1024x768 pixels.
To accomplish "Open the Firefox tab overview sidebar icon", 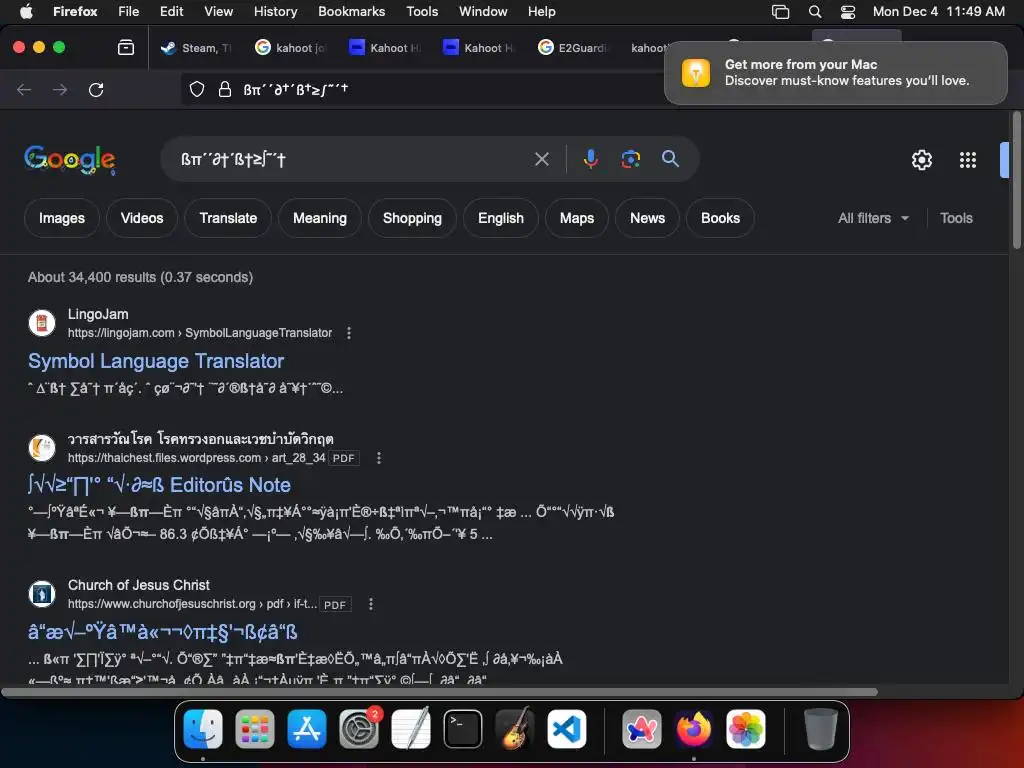I will (125, 48).
